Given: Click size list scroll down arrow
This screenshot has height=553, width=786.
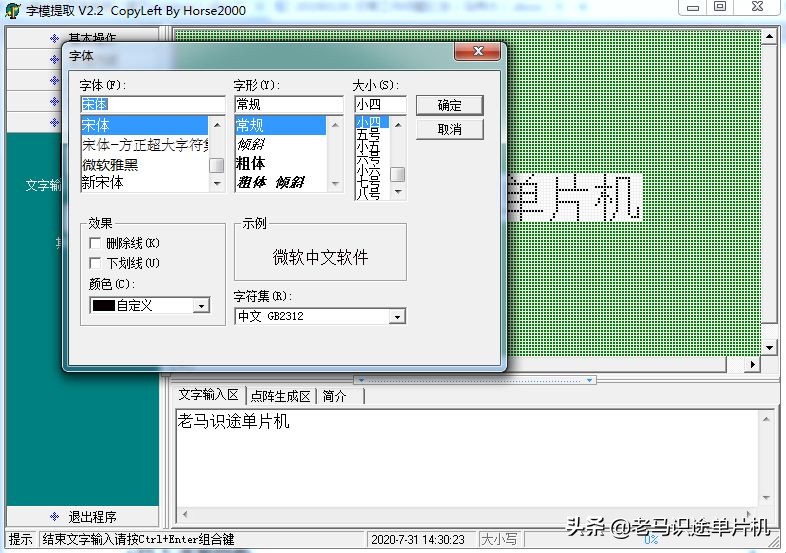Looking at the screenshot, I should point(398,192).
